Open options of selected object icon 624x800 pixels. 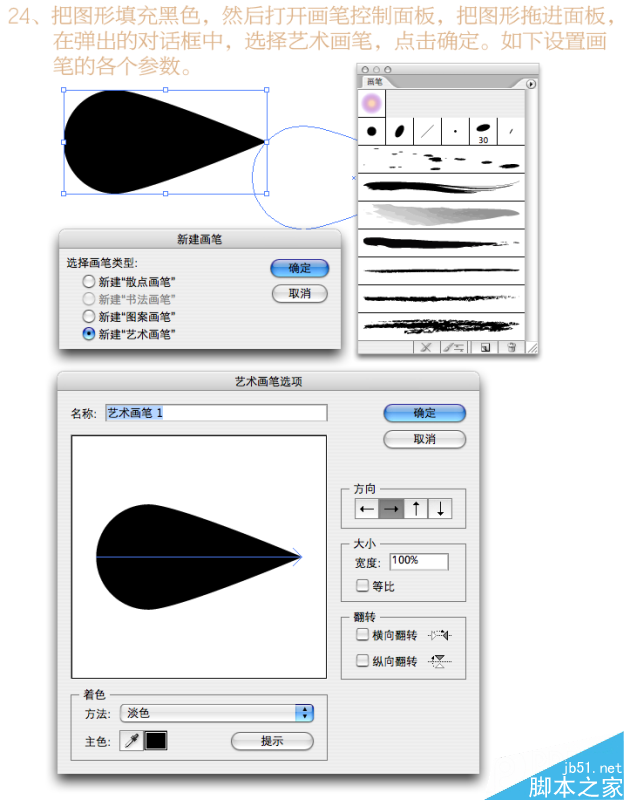click(454, 347)
